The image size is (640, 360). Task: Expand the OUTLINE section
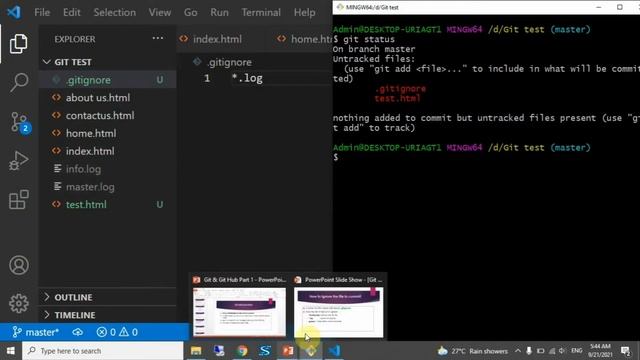[x=108, y=297]
